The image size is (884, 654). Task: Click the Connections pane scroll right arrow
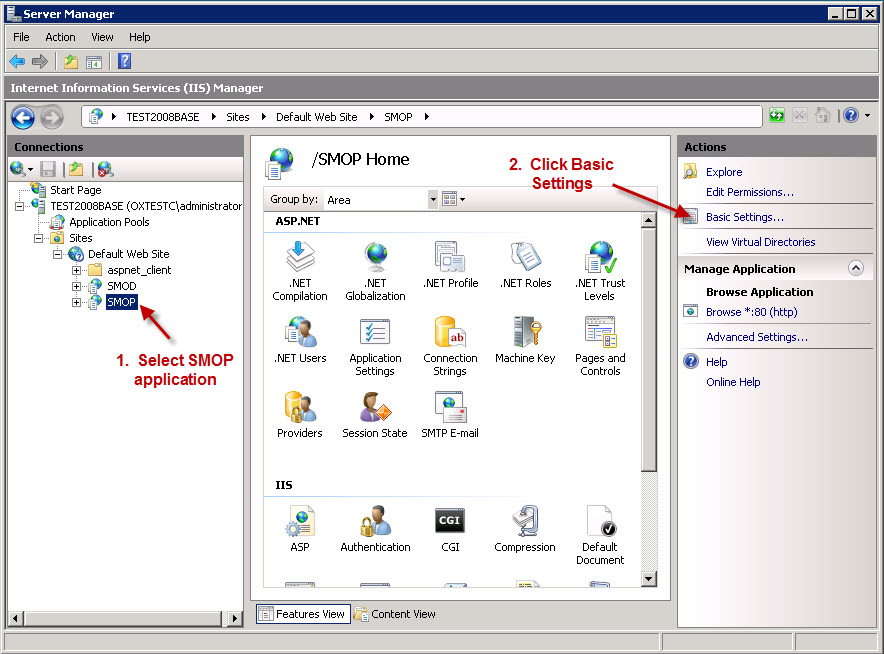coord(235,618)
